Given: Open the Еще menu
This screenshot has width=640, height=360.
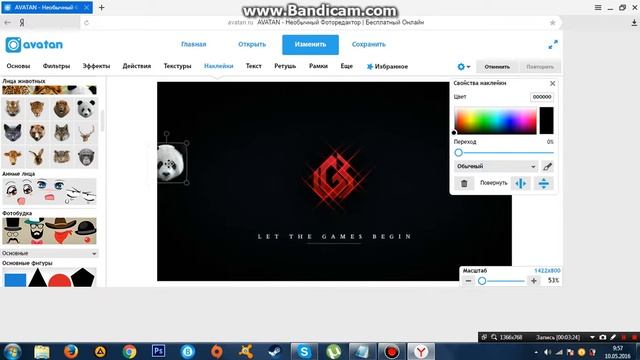Looking at the screenshot, I should [x=347, y=66].
